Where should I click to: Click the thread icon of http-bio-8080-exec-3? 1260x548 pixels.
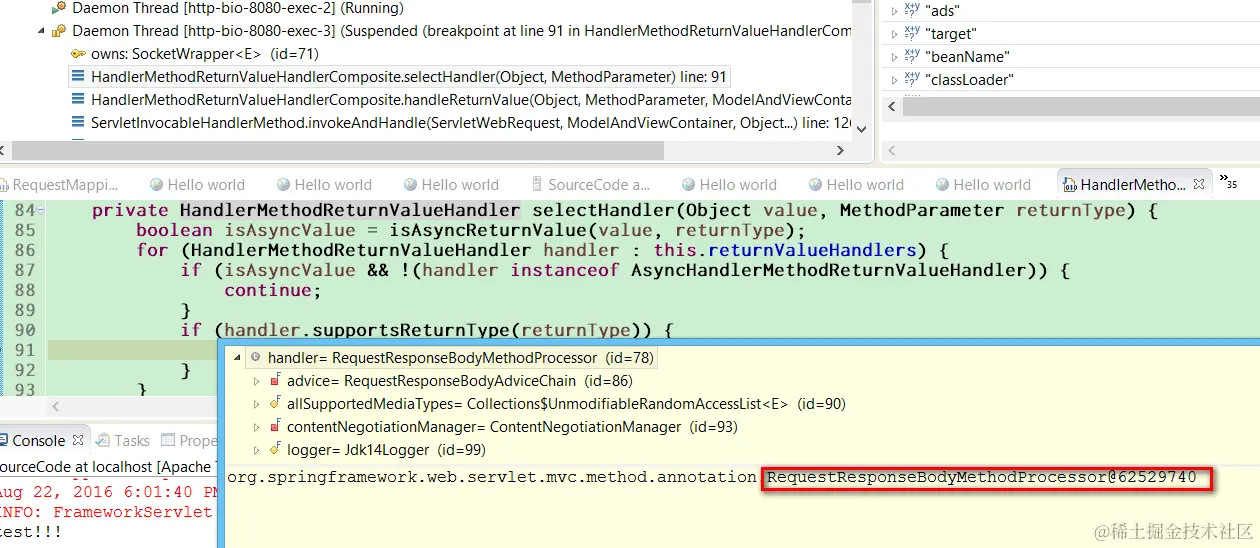pos(59,31)
